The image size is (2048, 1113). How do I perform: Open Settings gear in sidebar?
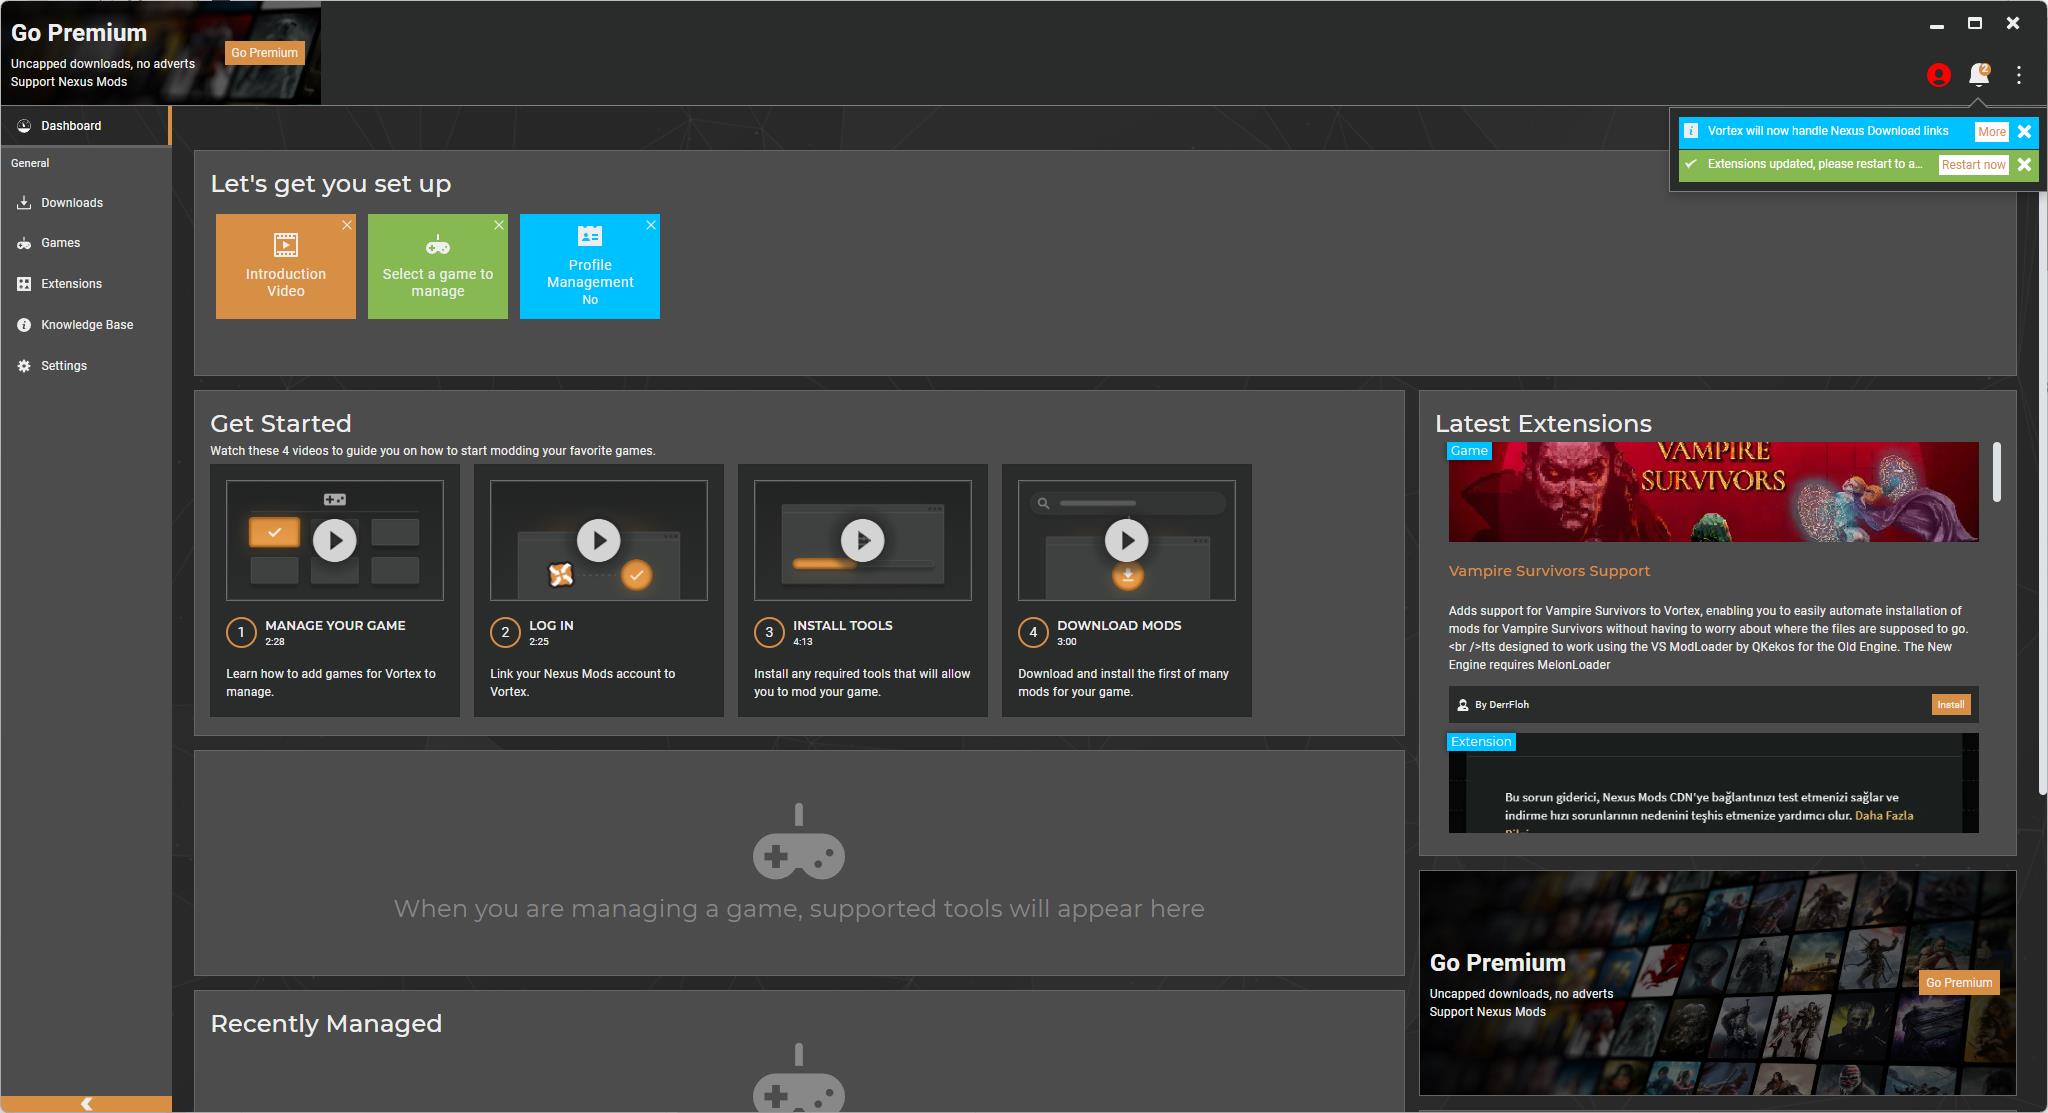(24, 366)
